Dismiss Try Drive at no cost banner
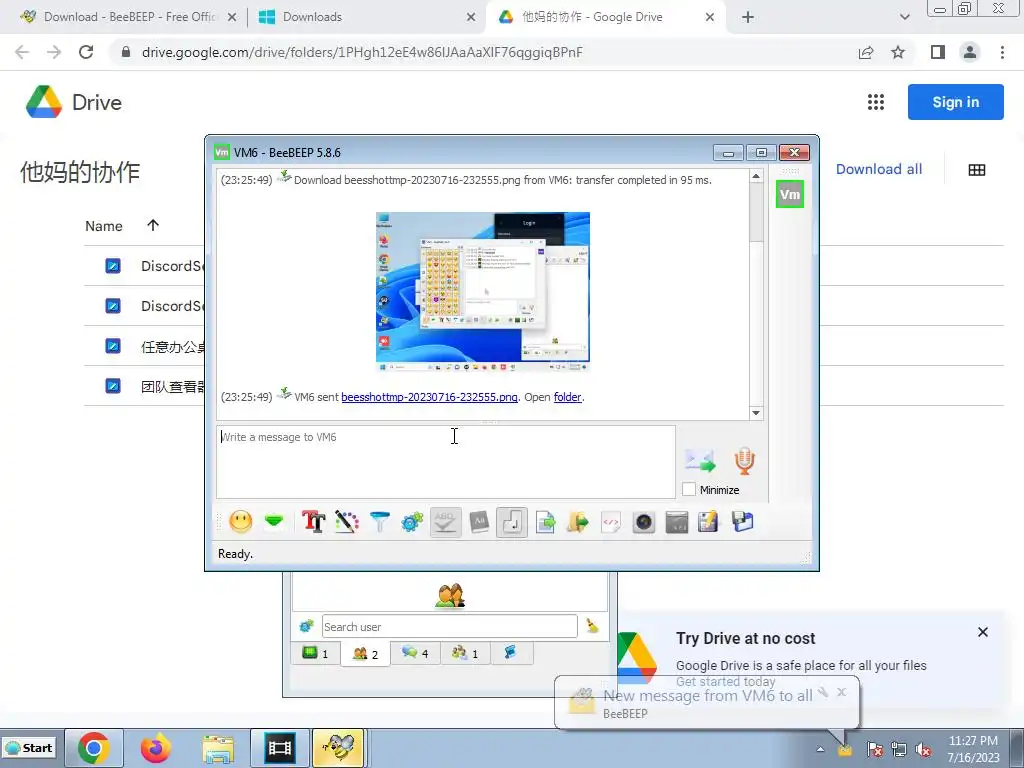The height and width of the screenshot is (768, 1024). tap(983, 632)
